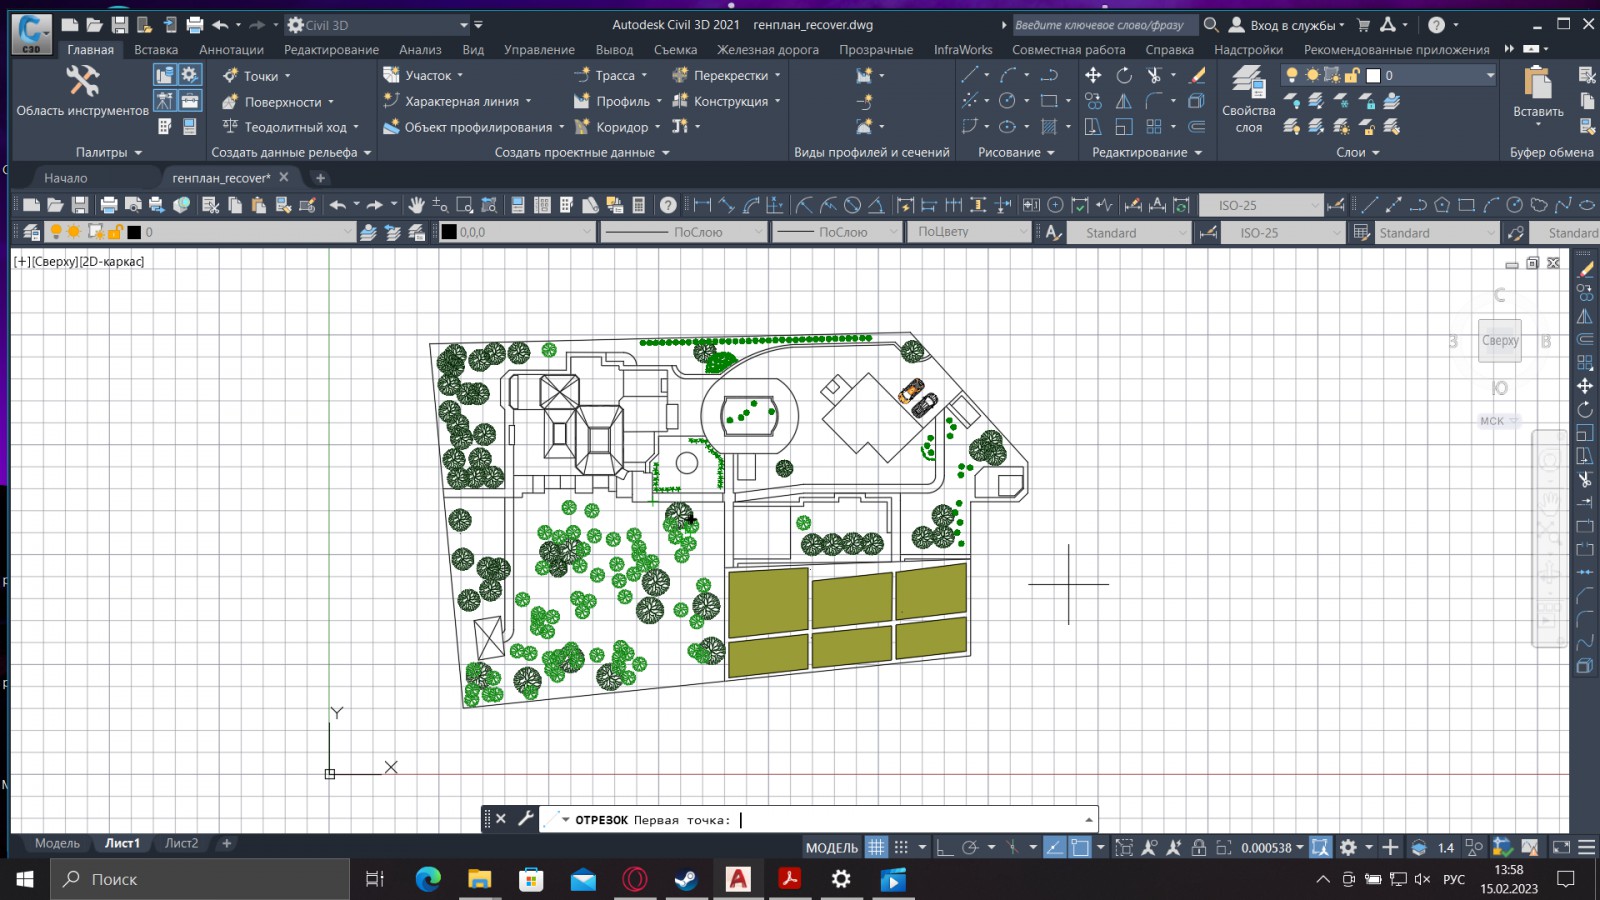This screenshot has height=900, width=1600.
Task: Expand the Поверхности dropdown
Action: click(331, 102)
